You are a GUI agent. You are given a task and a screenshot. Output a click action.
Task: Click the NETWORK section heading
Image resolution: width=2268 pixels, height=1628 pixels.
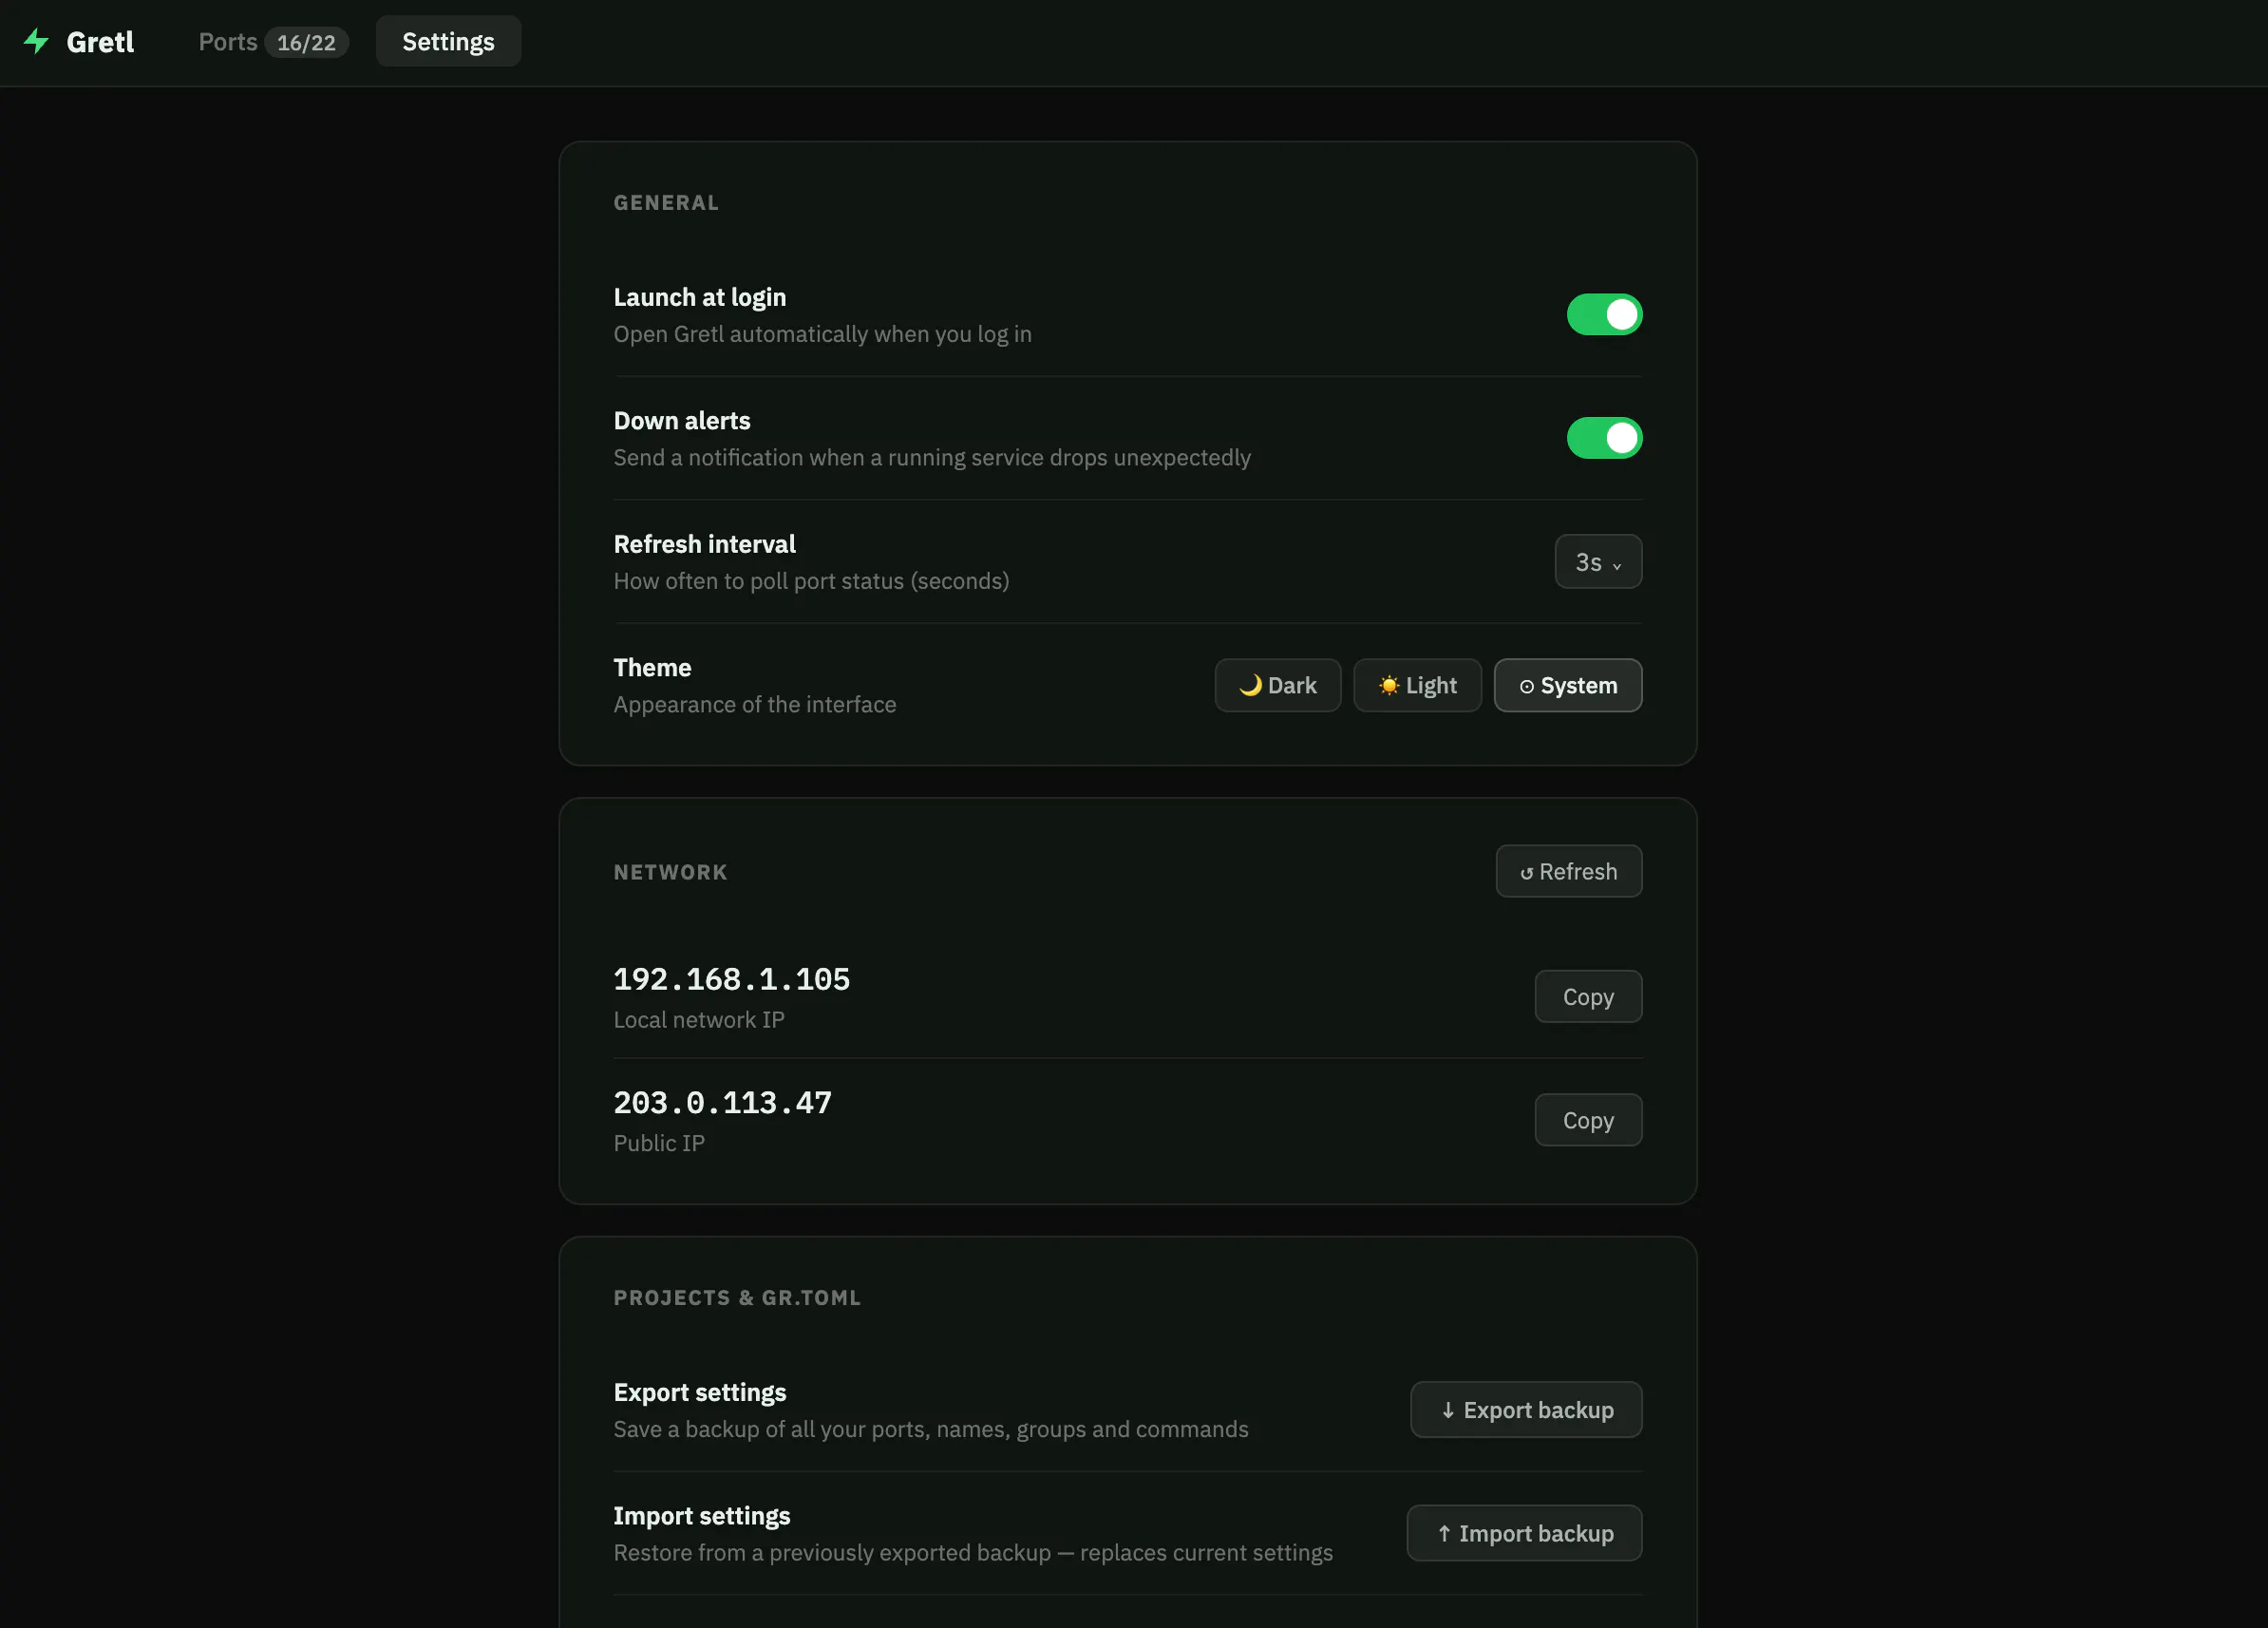point(671,873)
